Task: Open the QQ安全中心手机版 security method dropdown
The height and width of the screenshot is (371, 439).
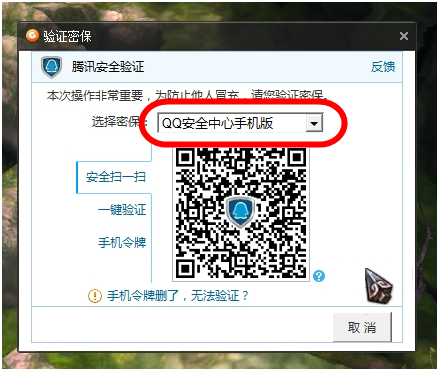Action: pyautogui.click(x=240, y=123)
